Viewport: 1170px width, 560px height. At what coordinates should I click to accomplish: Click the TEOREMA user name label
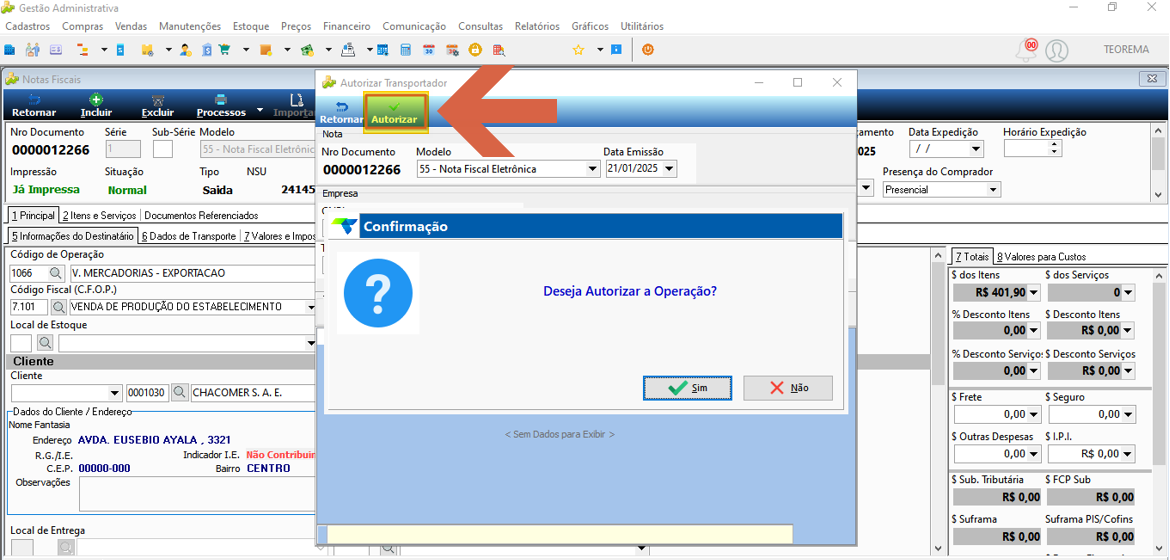[1127, 50]
